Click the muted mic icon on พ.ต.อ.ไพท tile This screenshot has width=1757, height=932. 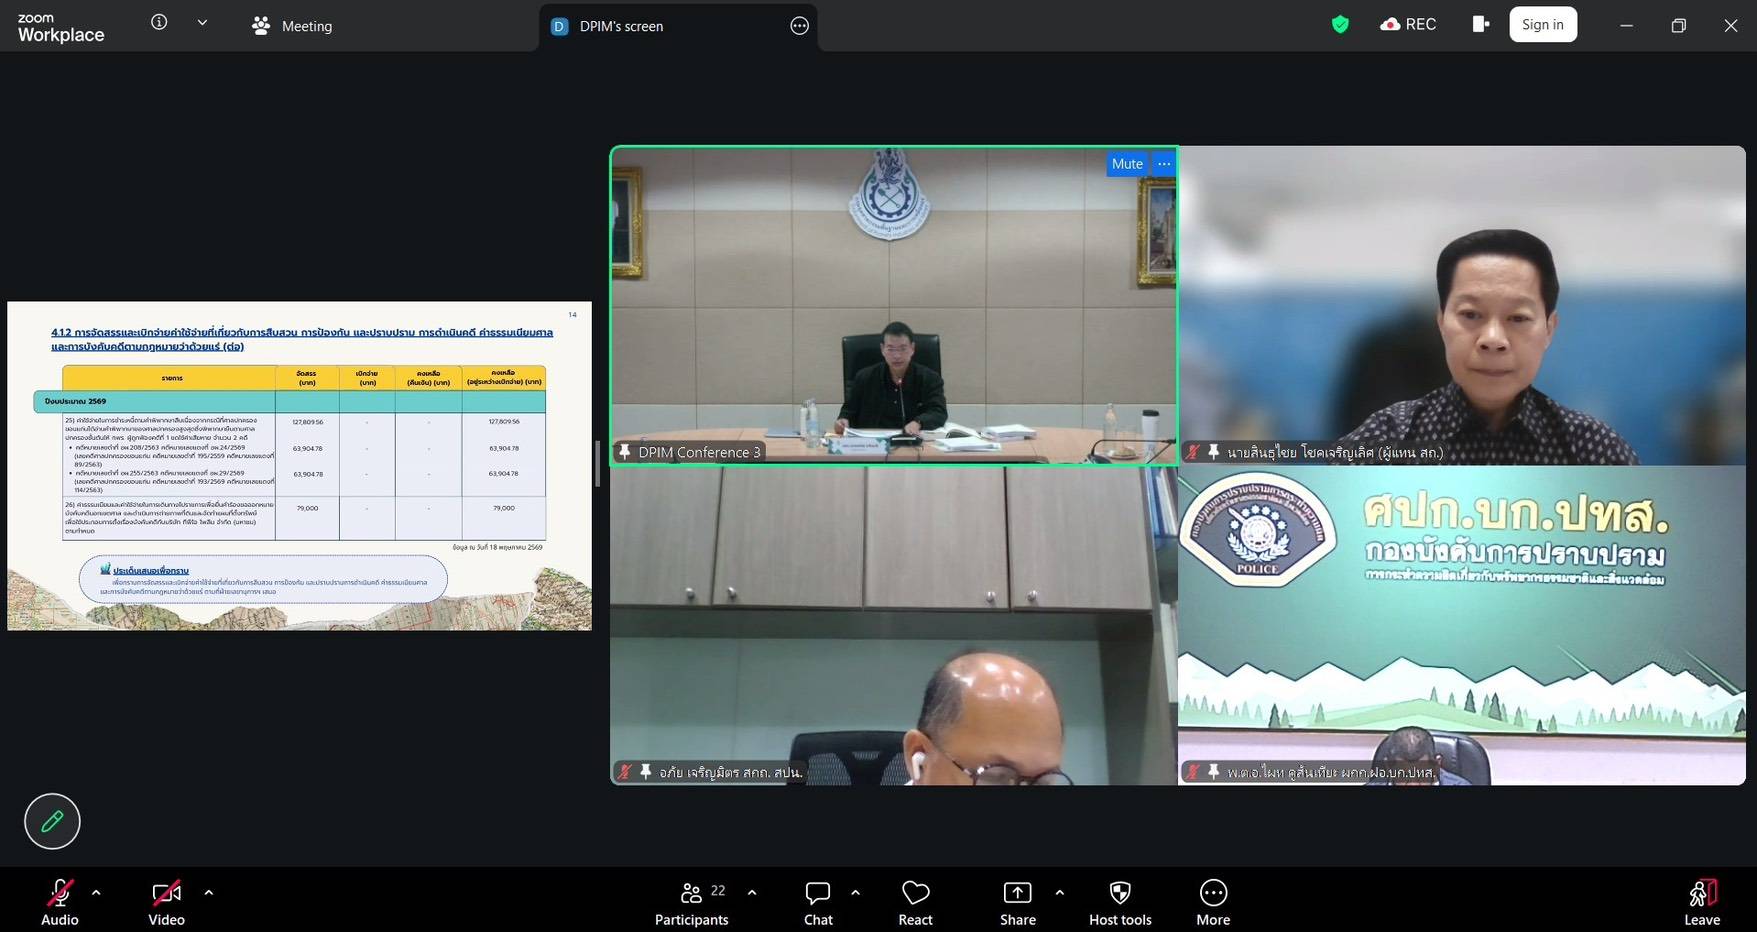1192,772
